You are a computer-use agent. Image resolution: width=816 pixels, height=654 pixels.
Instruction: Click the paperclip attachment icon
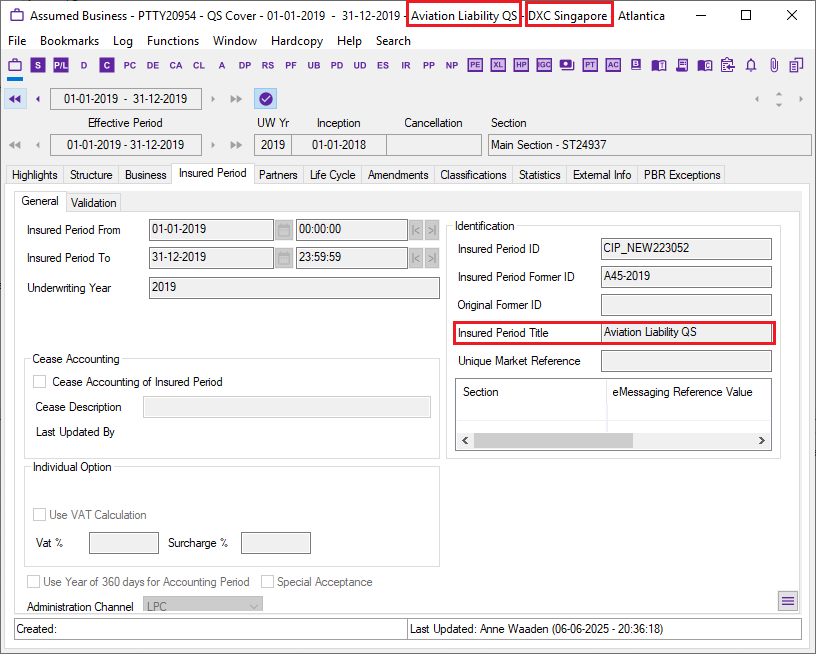[x=773, y=65]
